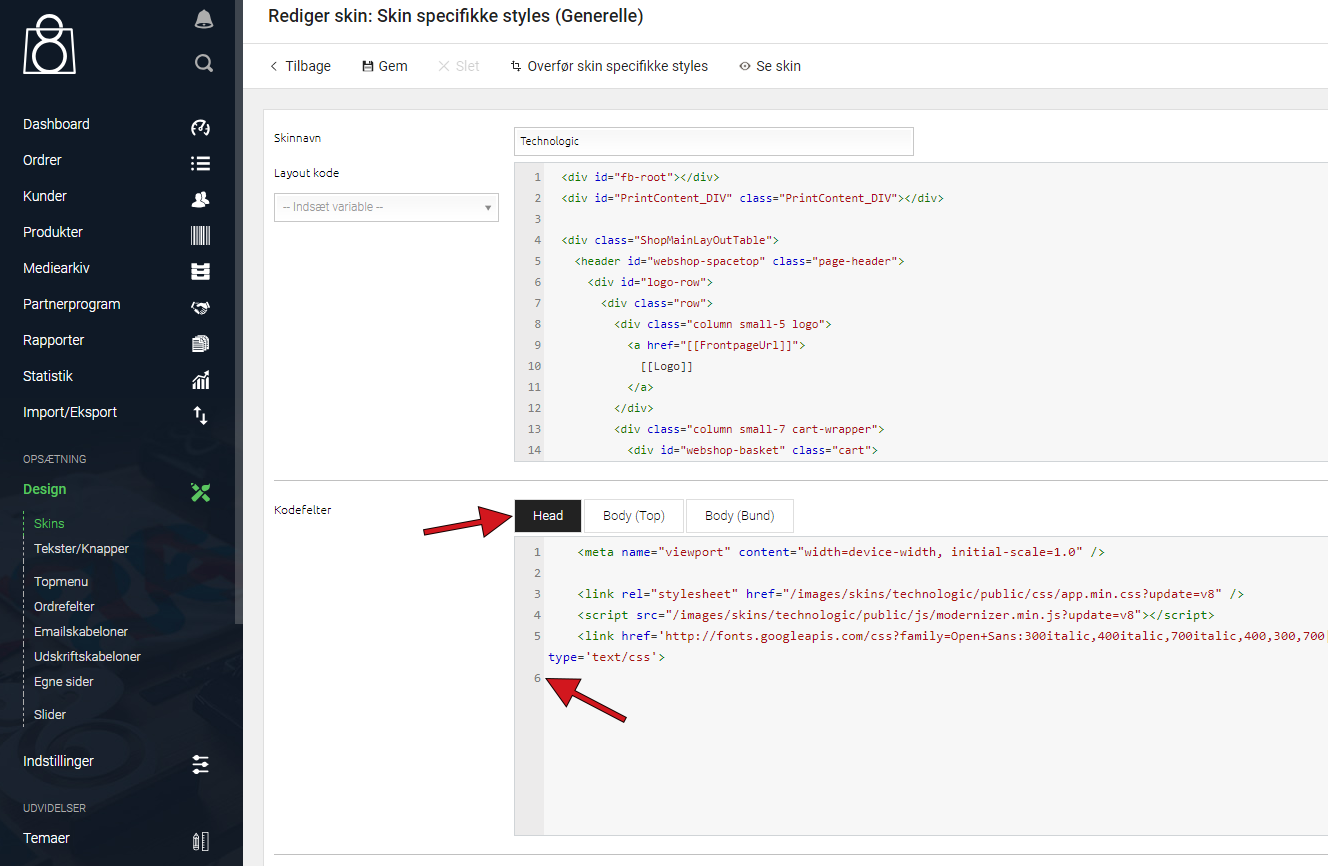Click the notification bell icon
Screen dimensions: 1328x866
(x=203, y=19)
